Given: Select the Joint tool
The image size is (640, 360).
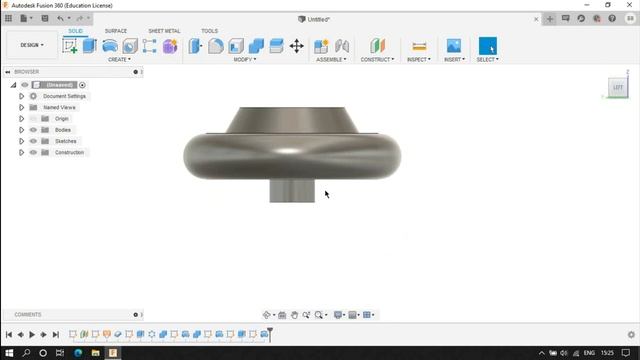Looking at the screenshot, I should 342,46.
